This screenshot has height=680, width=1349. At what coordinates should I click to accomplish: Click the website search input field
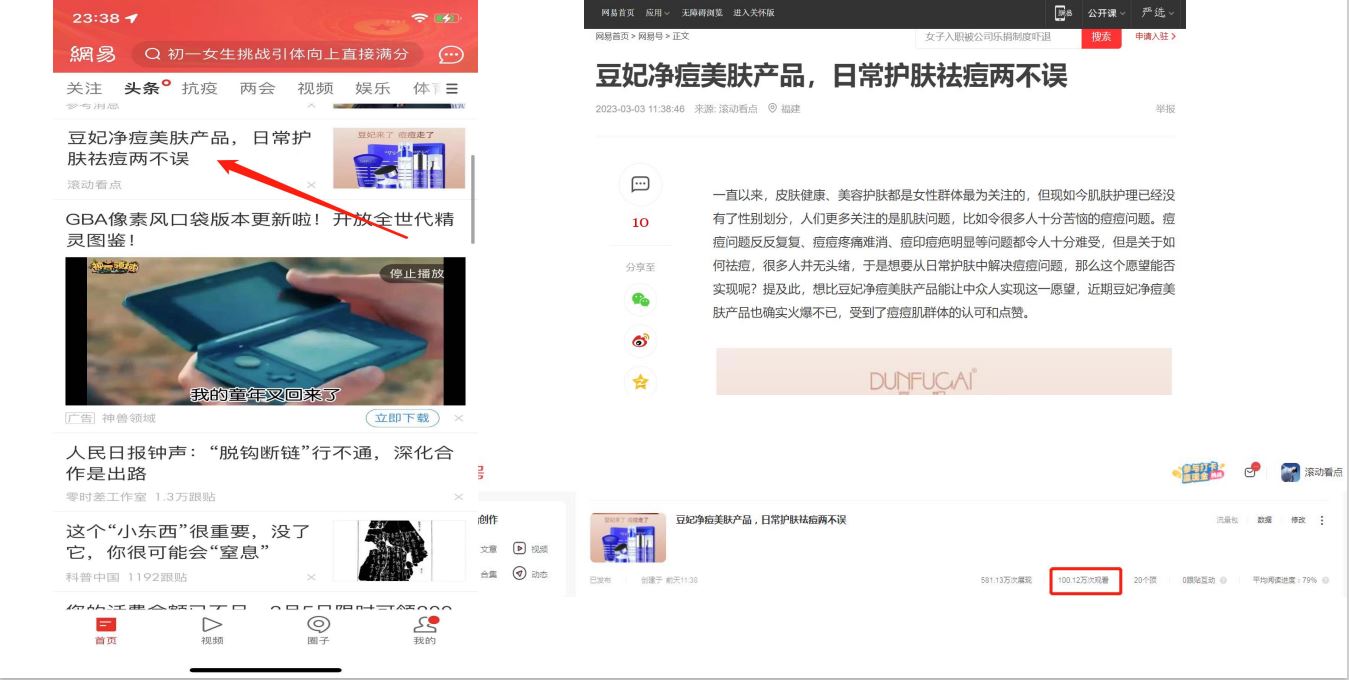997,36
